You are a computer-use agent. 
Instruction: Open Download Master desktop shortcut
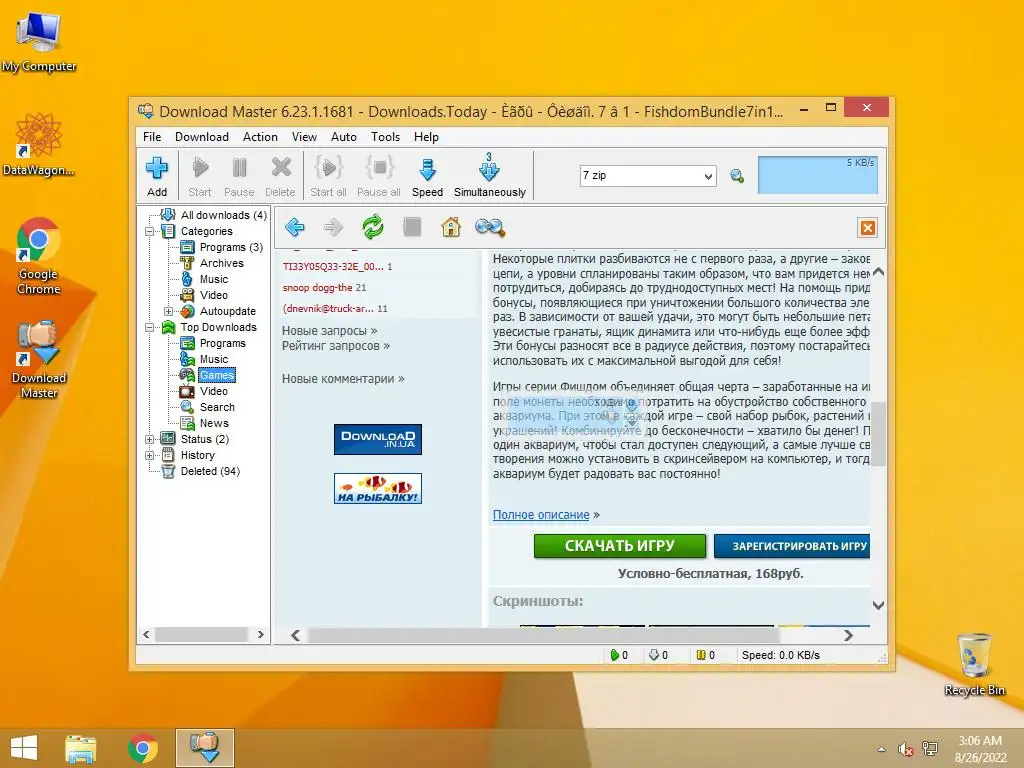(39, 360)
